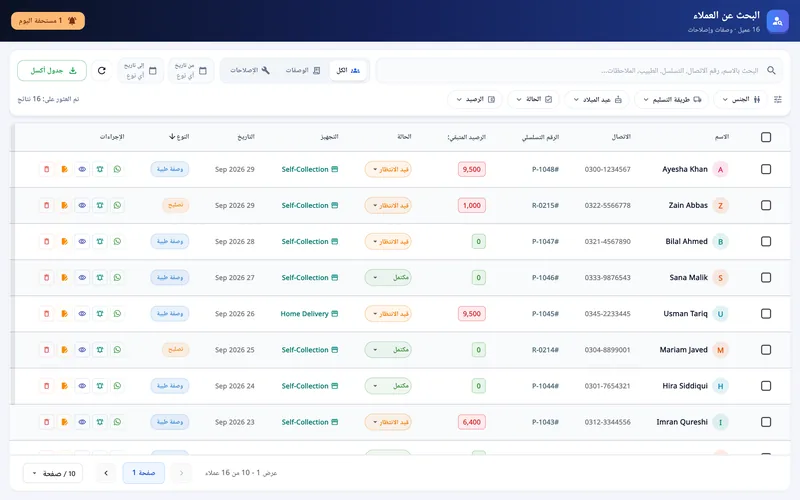The image size is (800, 500).
Task: Check the Imran Qureshi row checkbox
Action: click(766, 422)
